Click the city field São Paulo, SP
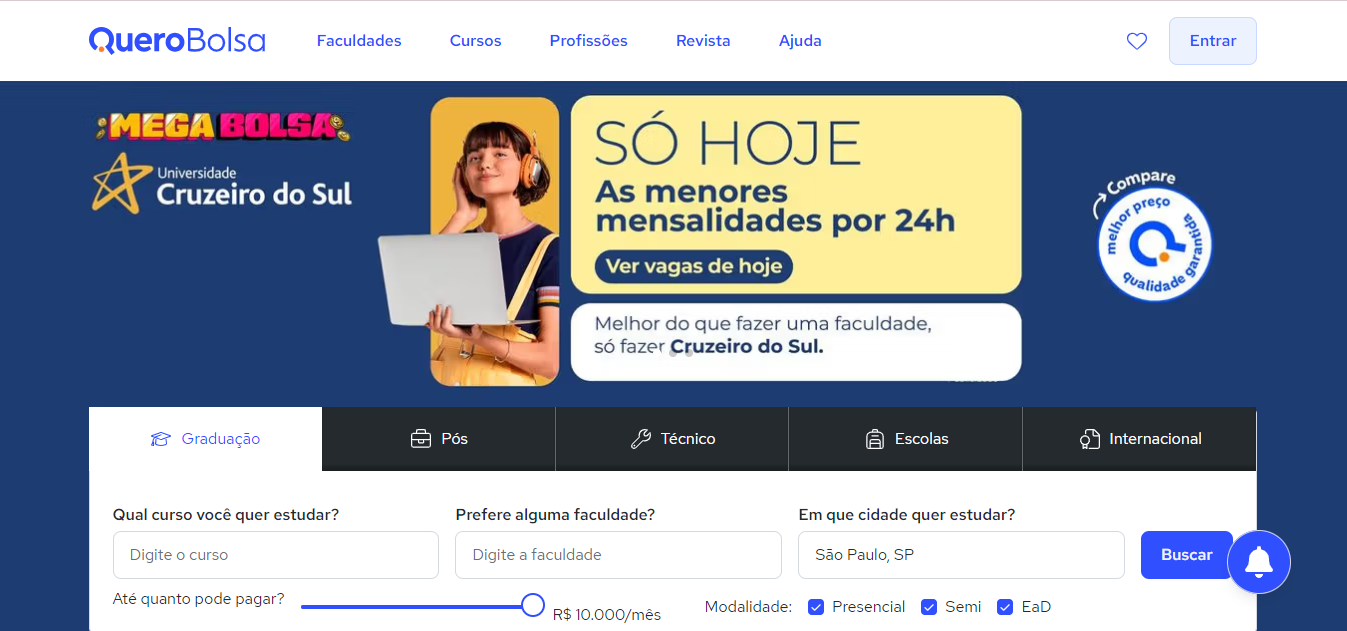The image size is (1347, 631). pos(961,555)
